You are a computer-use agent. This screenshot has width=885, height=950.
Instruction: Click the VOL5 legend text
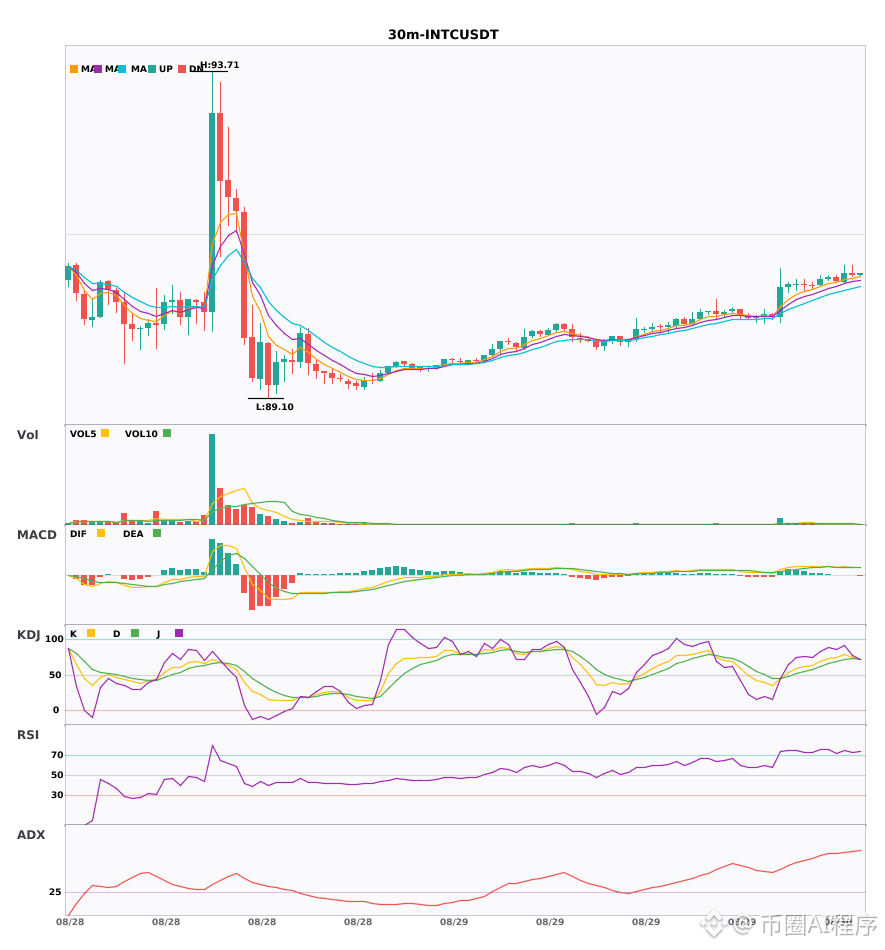83,434
